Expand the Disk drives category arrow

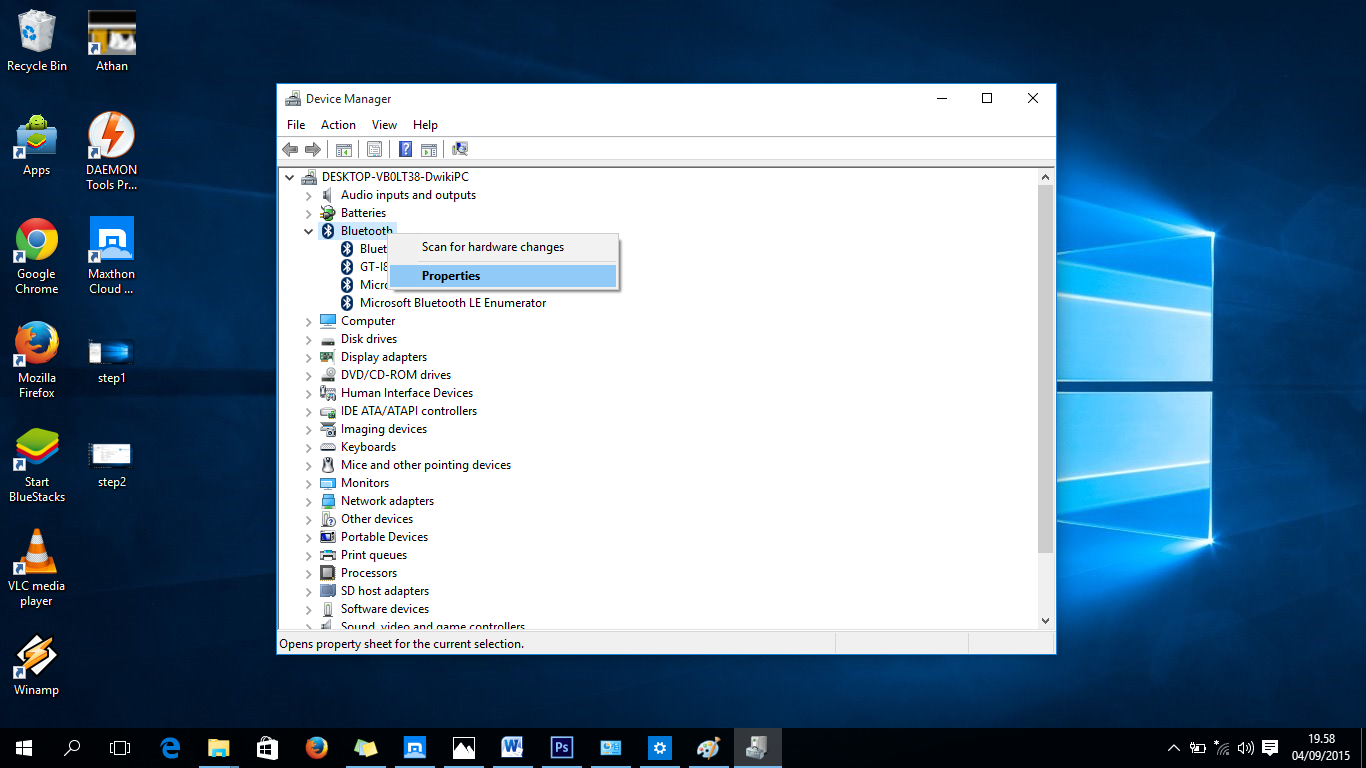(309, 339)
